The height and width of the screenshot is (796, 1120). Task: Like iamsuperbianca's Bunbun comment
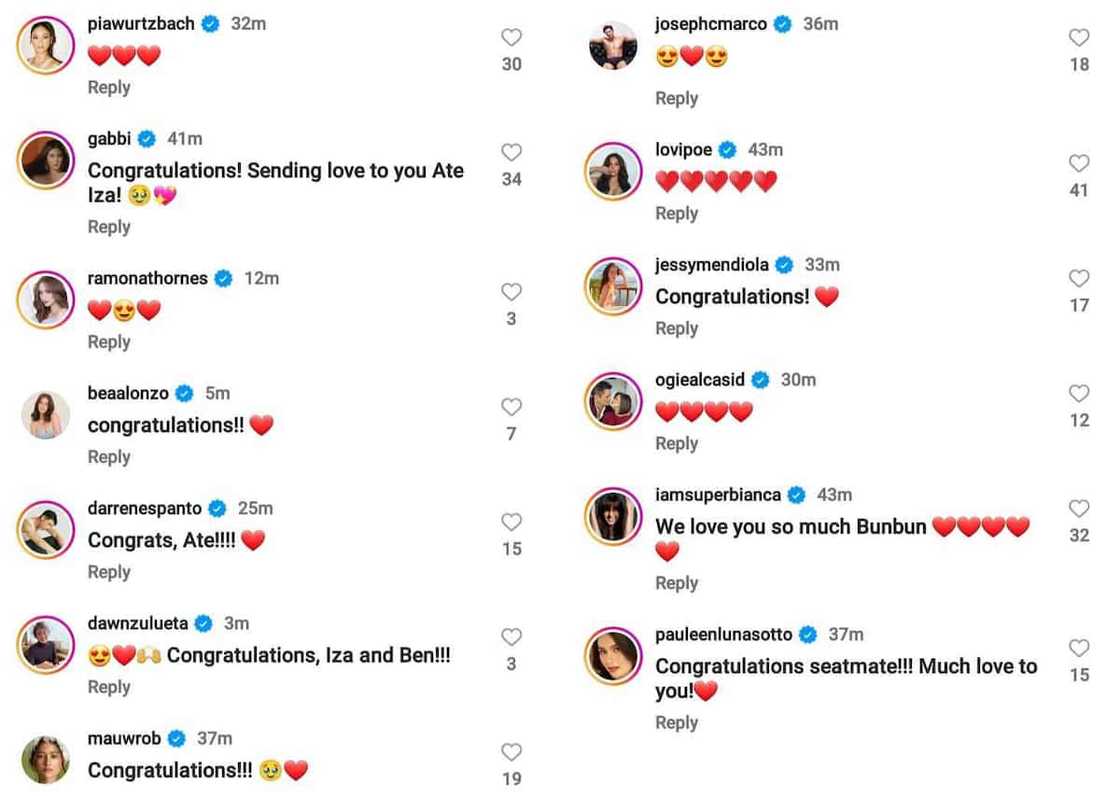[1079, 509]
